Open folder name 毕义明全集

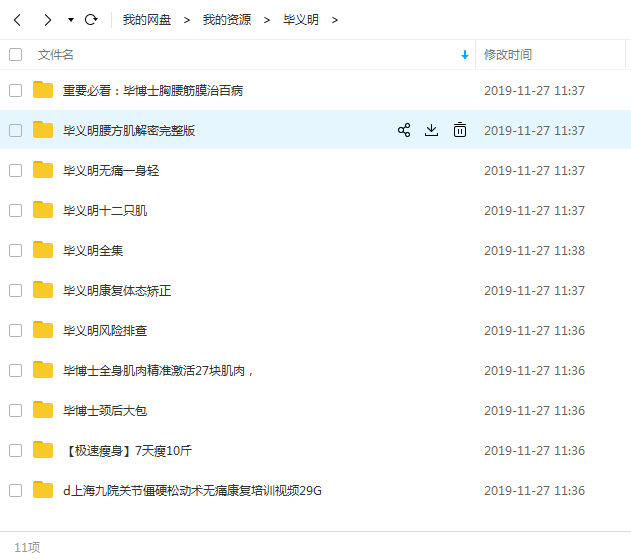pos(93,250)
